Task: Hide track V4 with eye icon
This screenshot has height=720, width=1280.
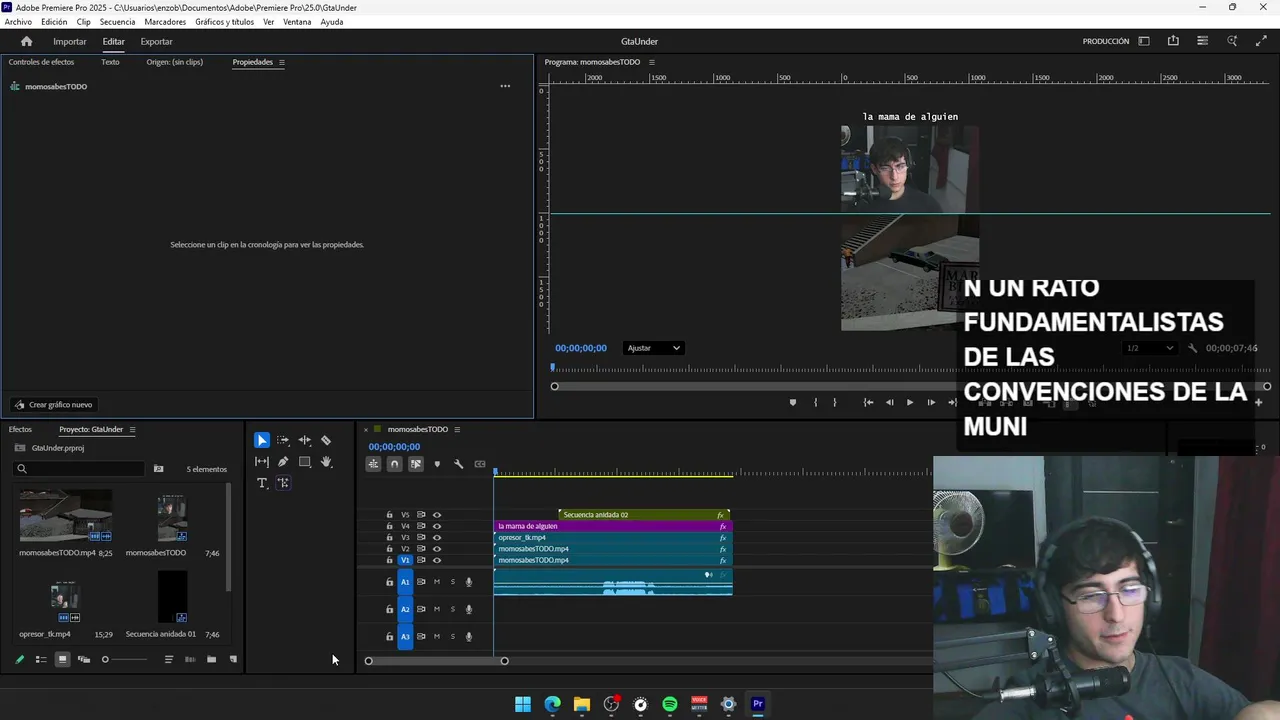Action: pos(437,526)
